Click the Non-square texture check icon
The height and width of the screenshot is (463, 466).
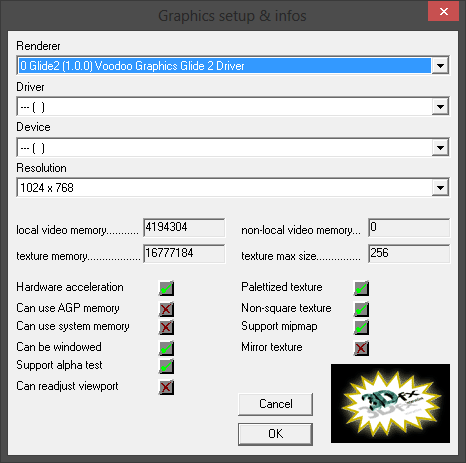point(361,309)
